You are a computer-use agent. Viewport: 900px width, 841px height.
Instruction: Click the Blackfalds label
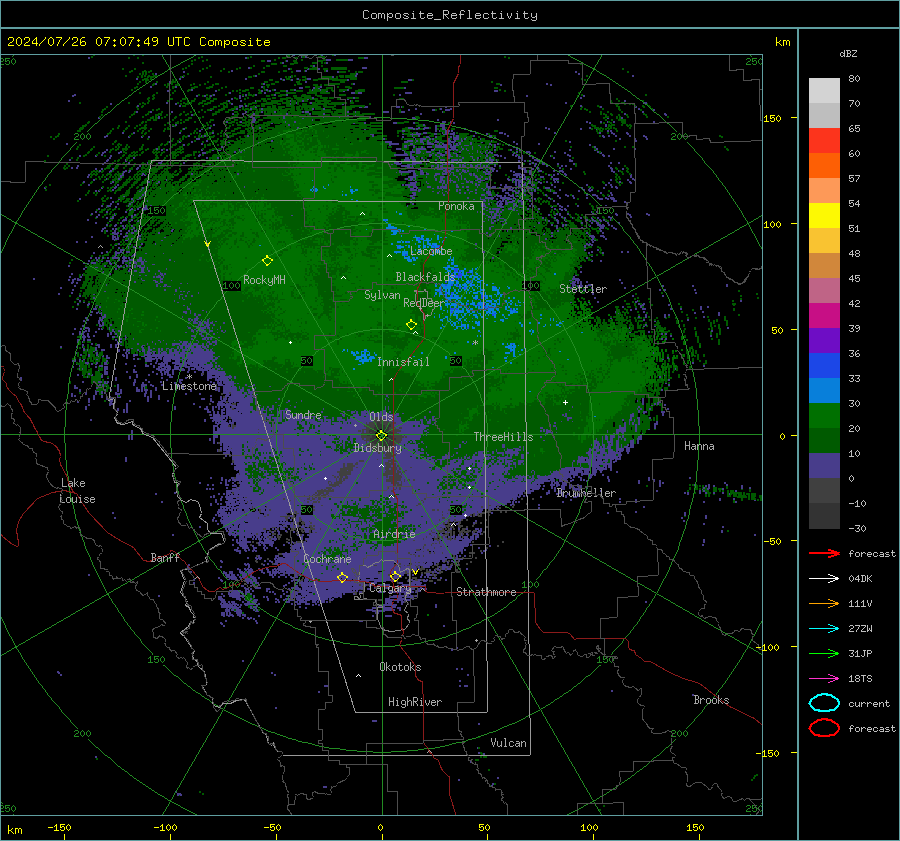coord(425,277)
